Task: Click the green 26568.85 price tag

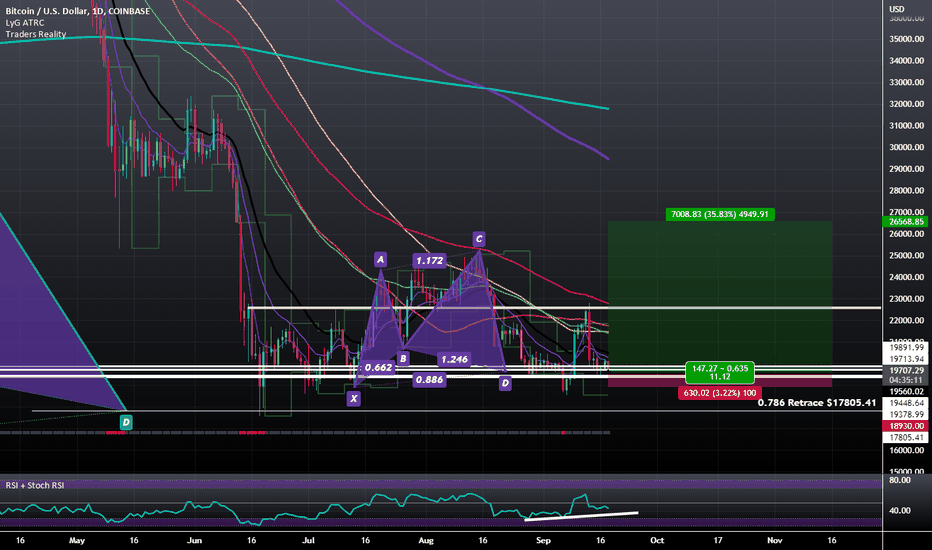Action: (907, 222)
